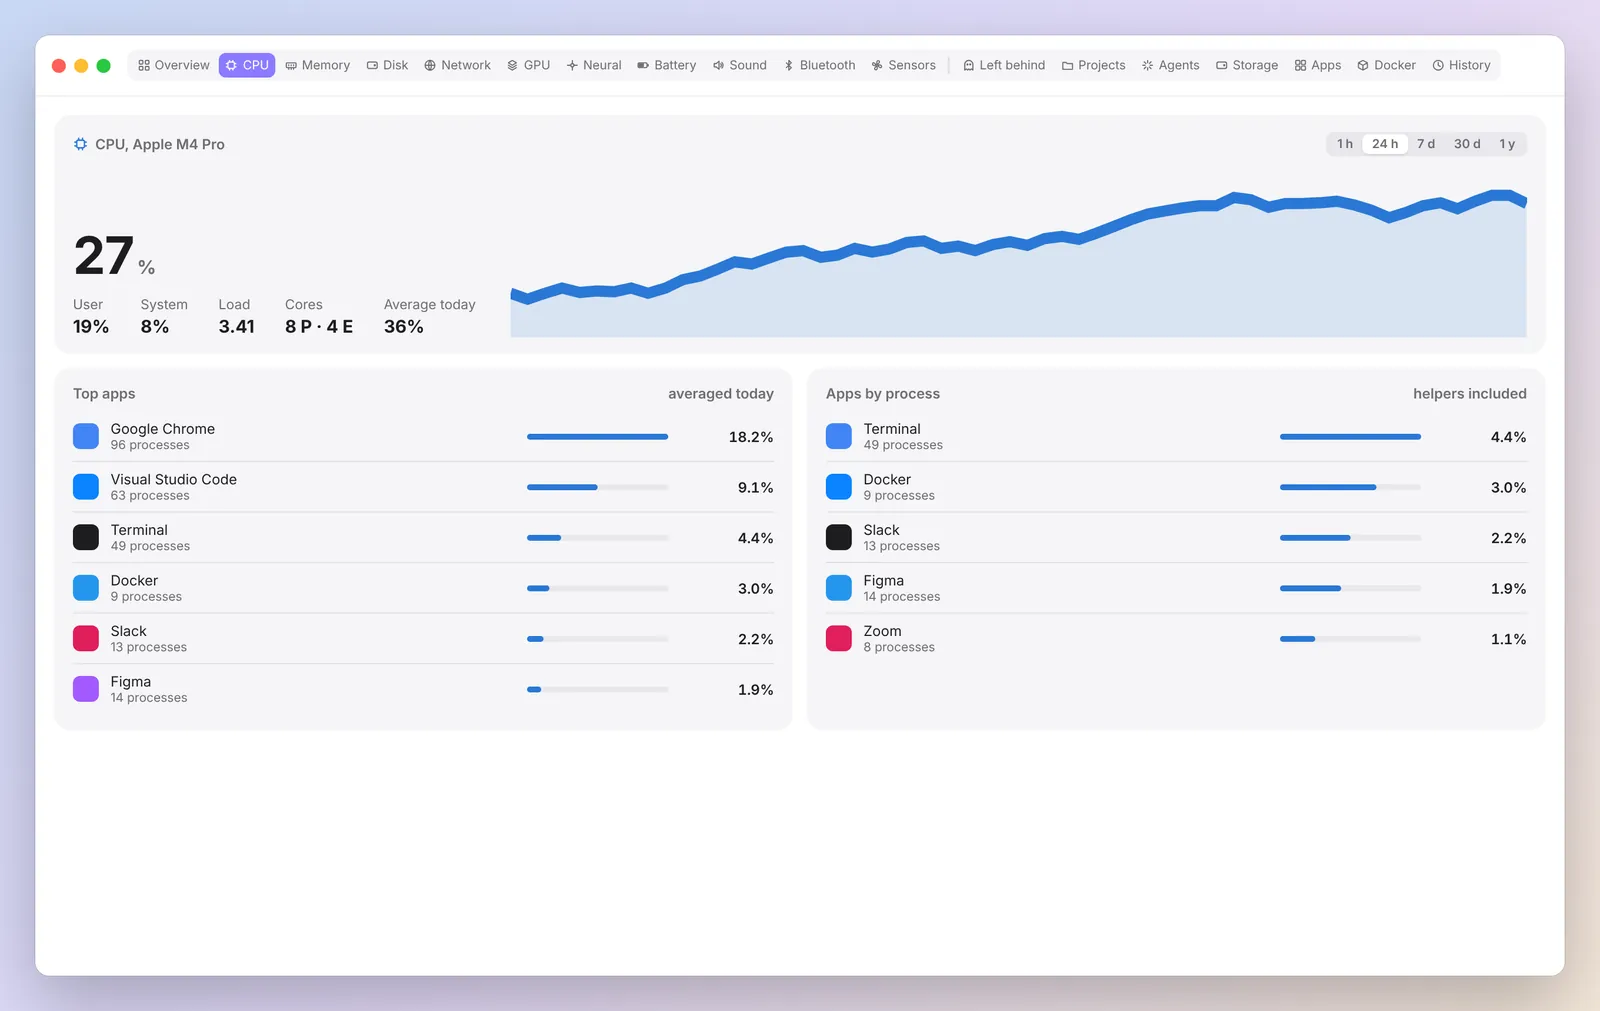Open the Sensors tab
This screenshot has width=1600, height=1011.
904,65
